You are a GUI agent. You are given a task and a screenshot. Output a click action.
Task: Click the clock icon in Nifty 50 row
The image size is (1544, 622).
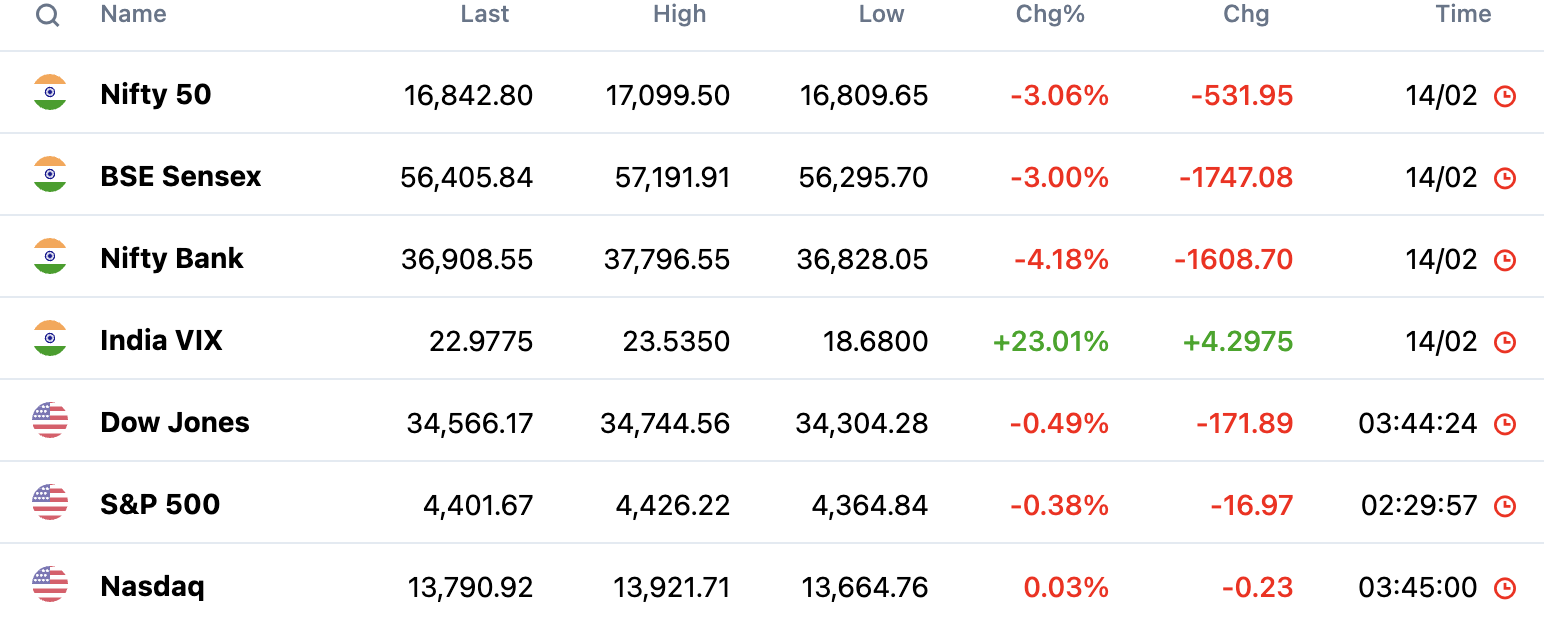(1504, 96)
